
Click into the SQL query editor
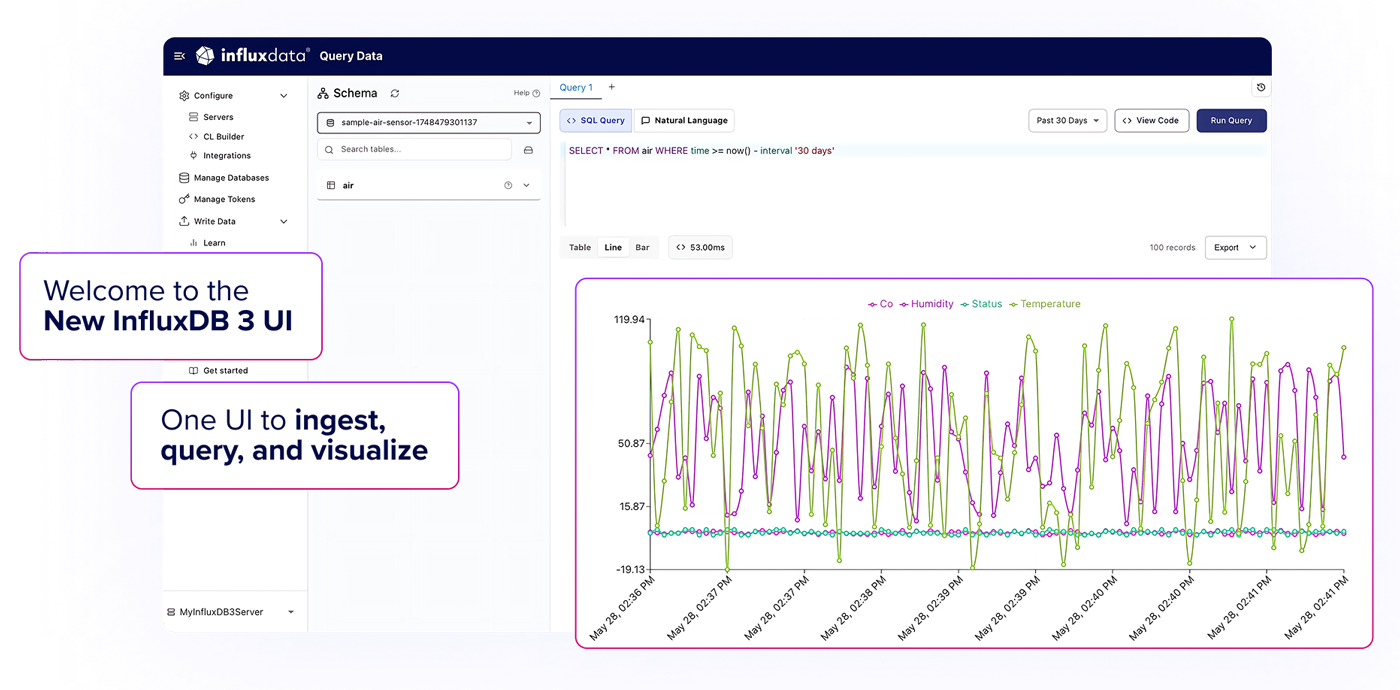[x=915, y=185]
